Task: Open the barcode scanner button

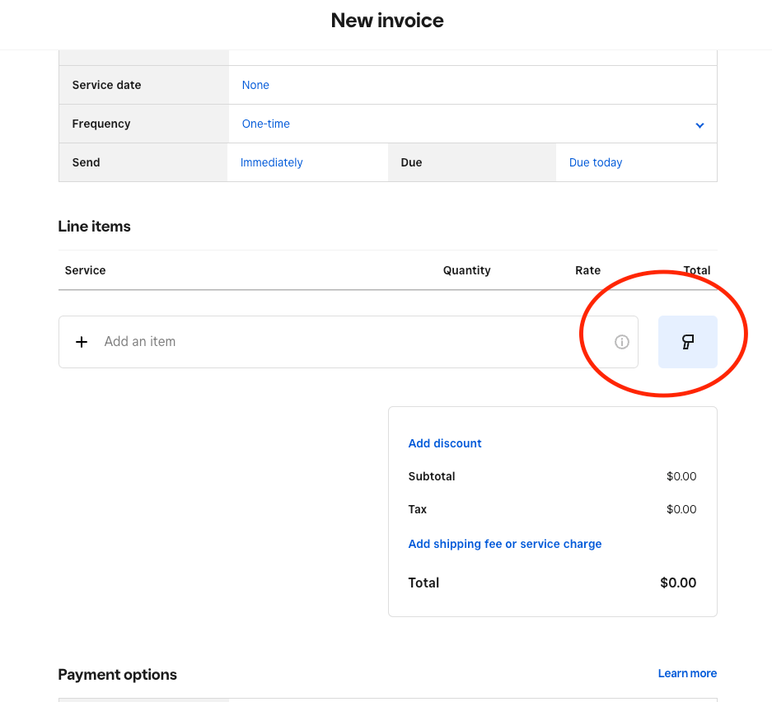Action: (687, 342)
